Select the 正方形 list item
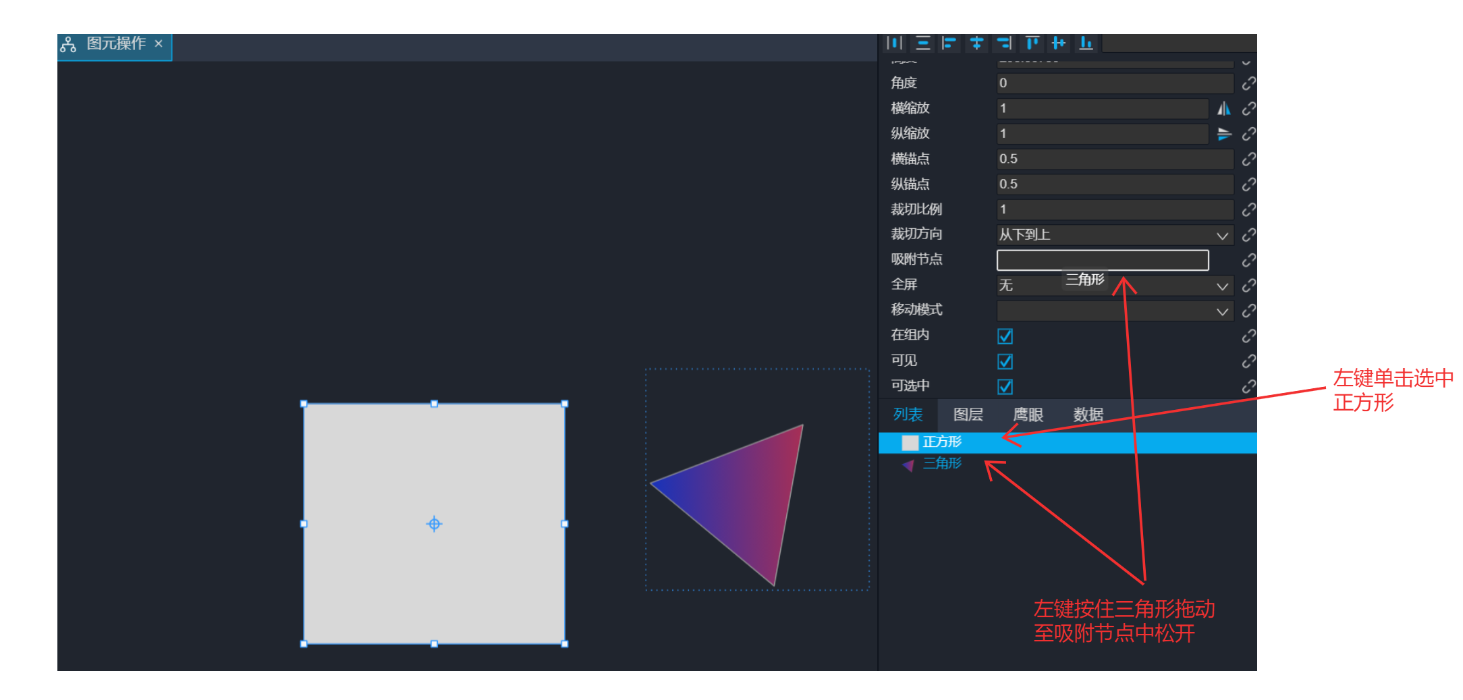 [941, 442]
